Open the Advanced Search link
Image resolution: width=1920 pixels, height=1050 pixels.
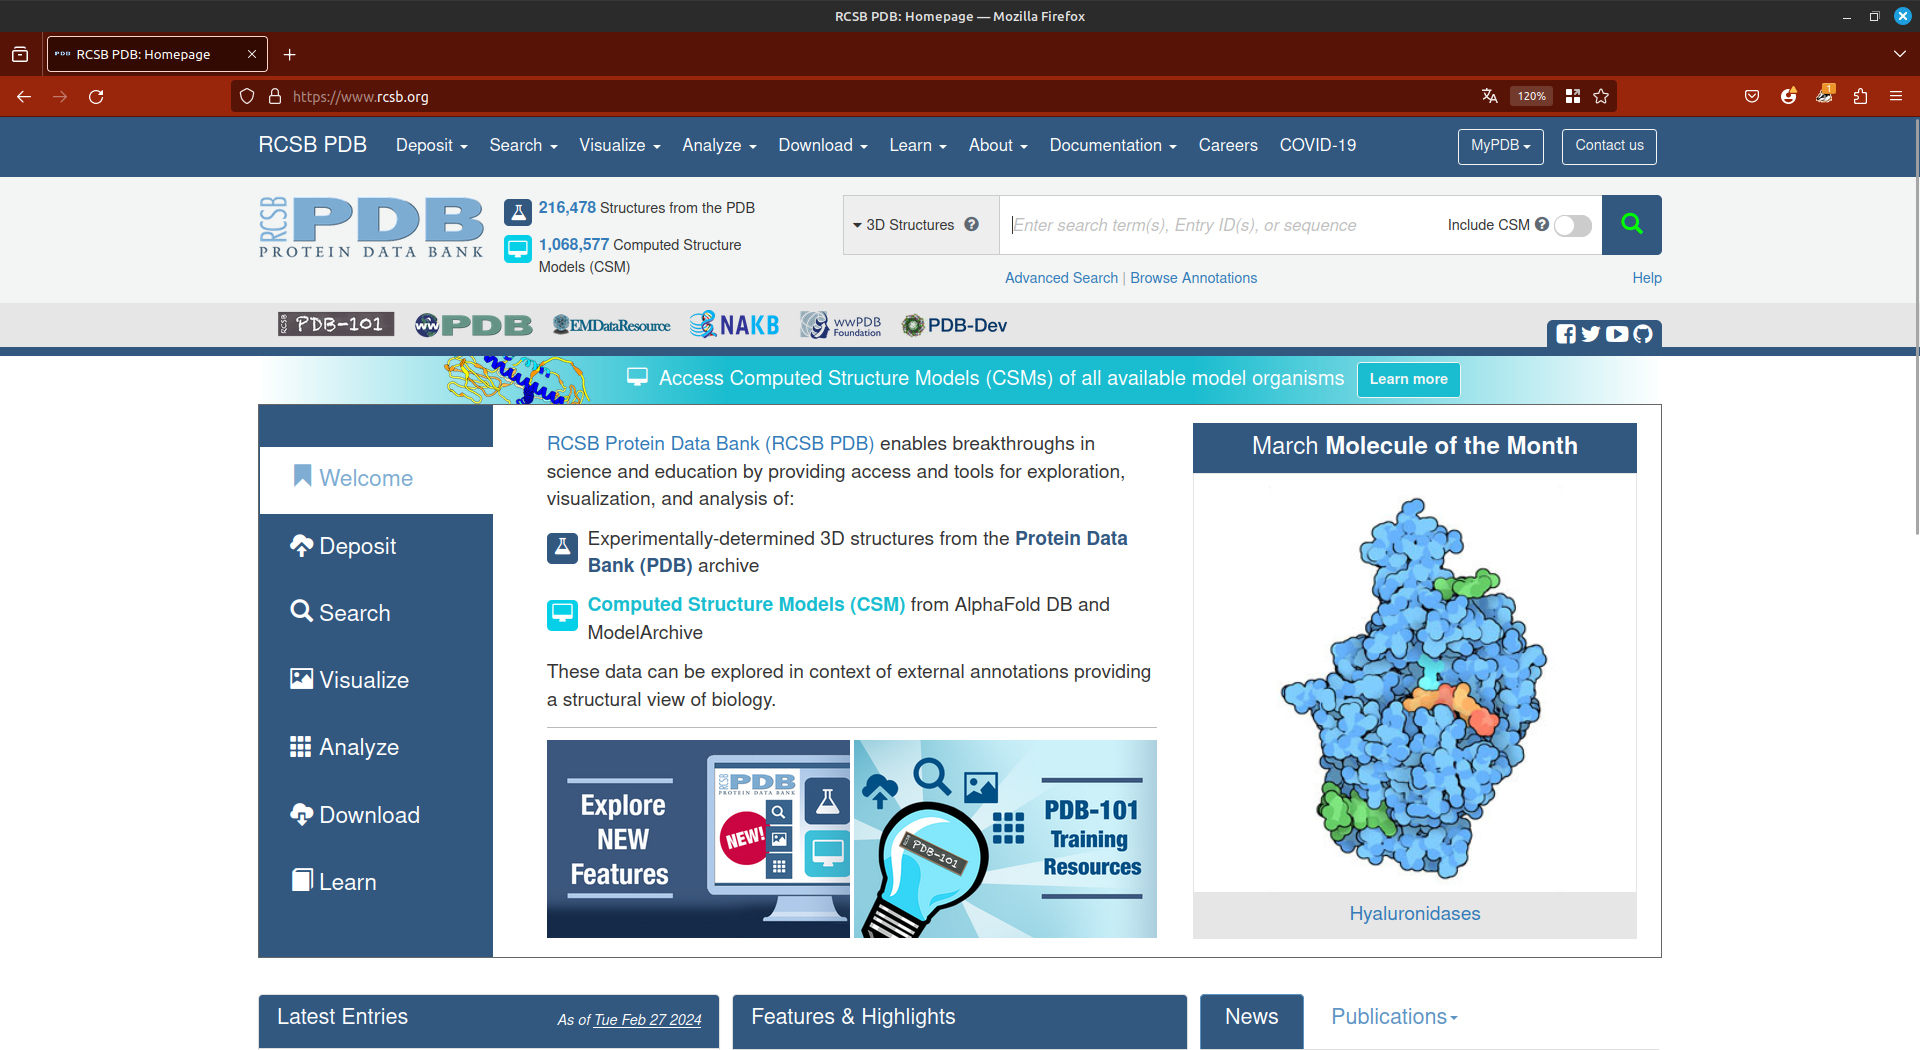[x=1061, y=278]
